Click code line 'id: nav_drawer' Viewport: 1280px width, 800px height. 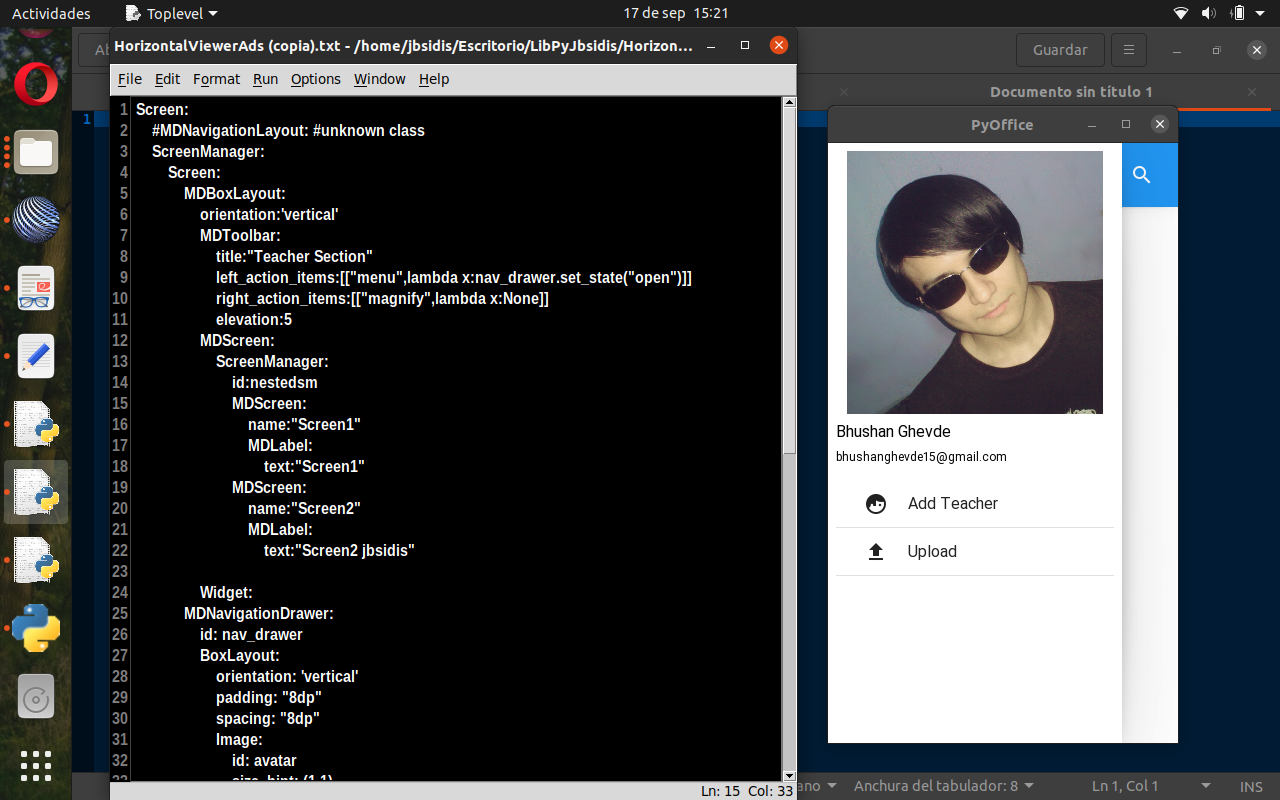tap(251, 635)
